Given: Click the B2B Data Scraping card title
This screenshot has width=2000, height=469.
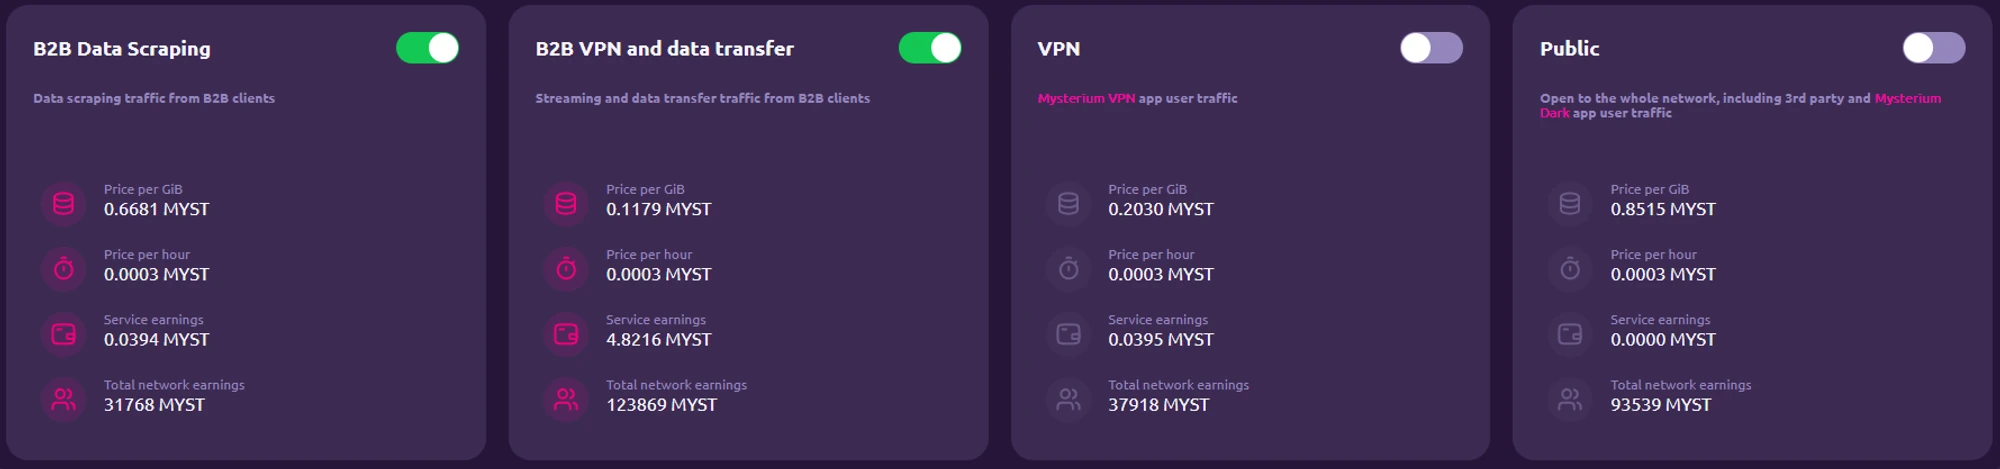Looking at the screenshot, I should 122,49.
